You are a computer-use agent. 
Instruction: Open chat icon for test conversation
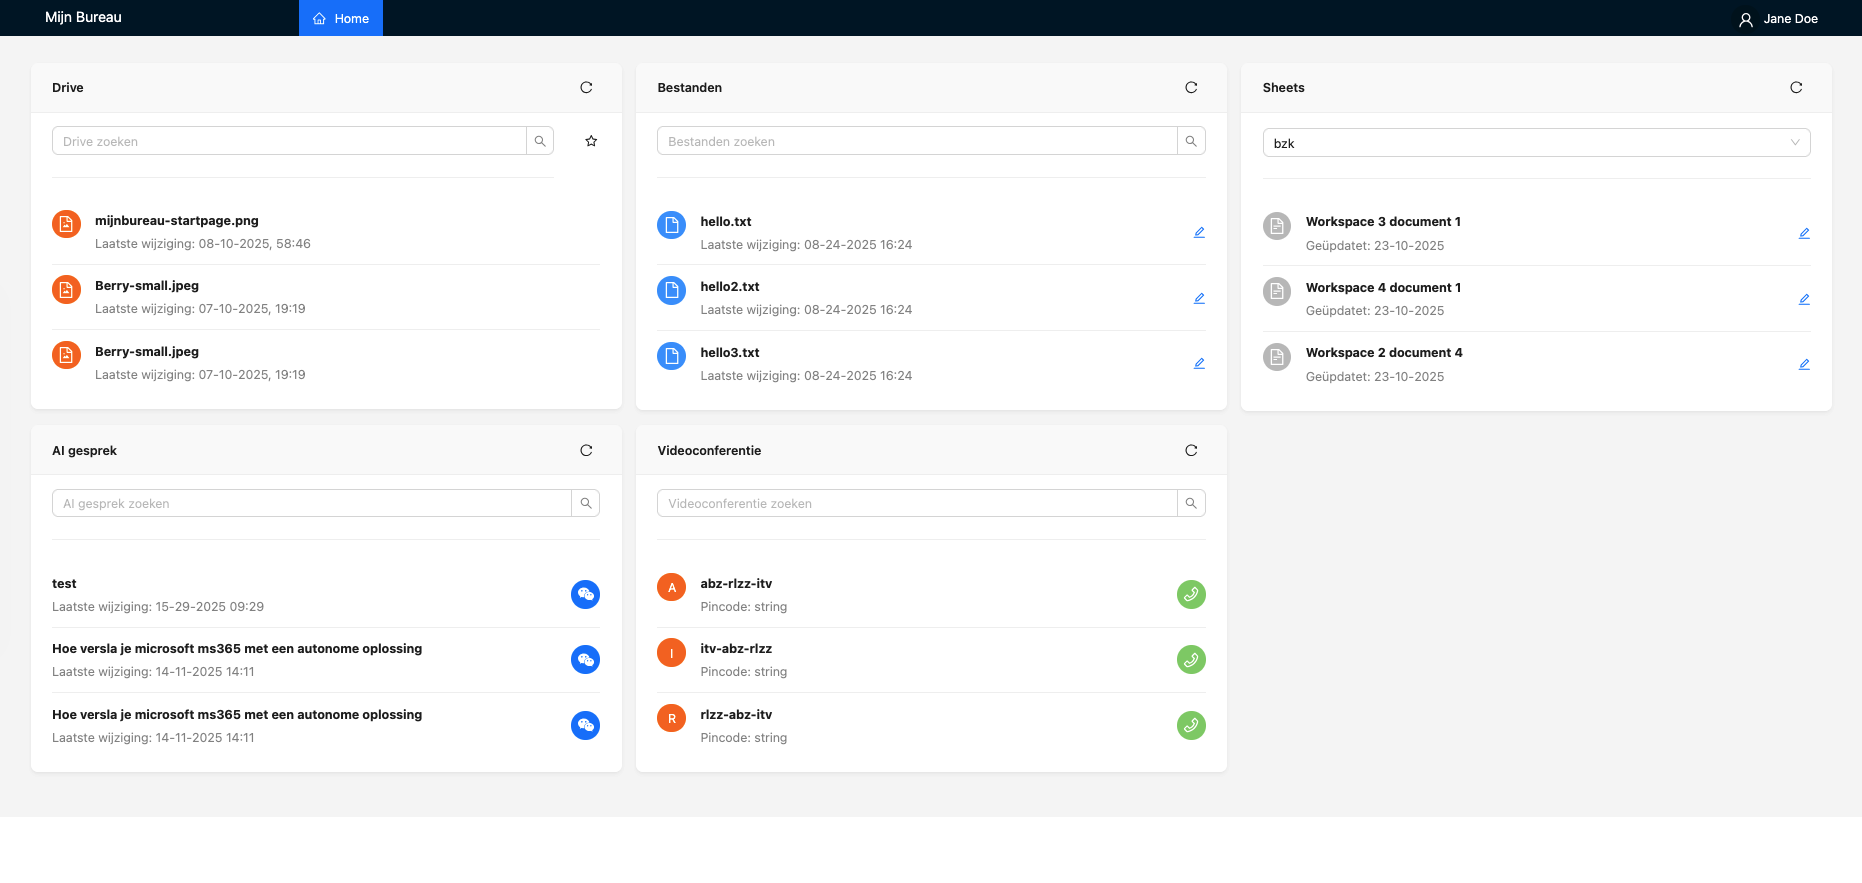[586, 595]
